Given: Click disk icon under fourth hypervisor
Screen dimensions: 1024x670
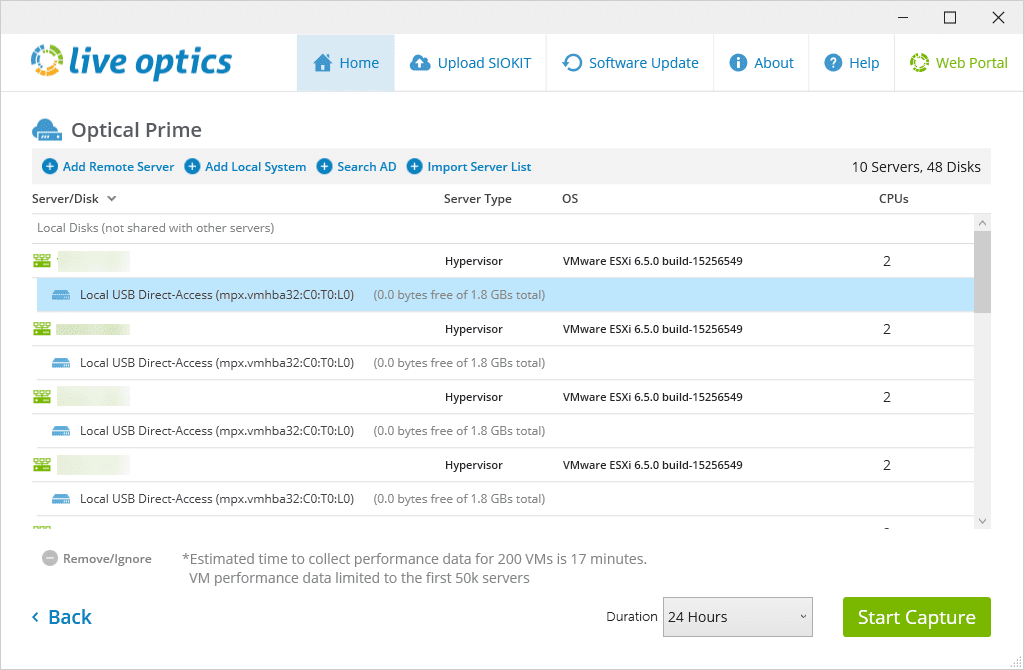Looking at the screenshot, I should (x=61, y=499).
